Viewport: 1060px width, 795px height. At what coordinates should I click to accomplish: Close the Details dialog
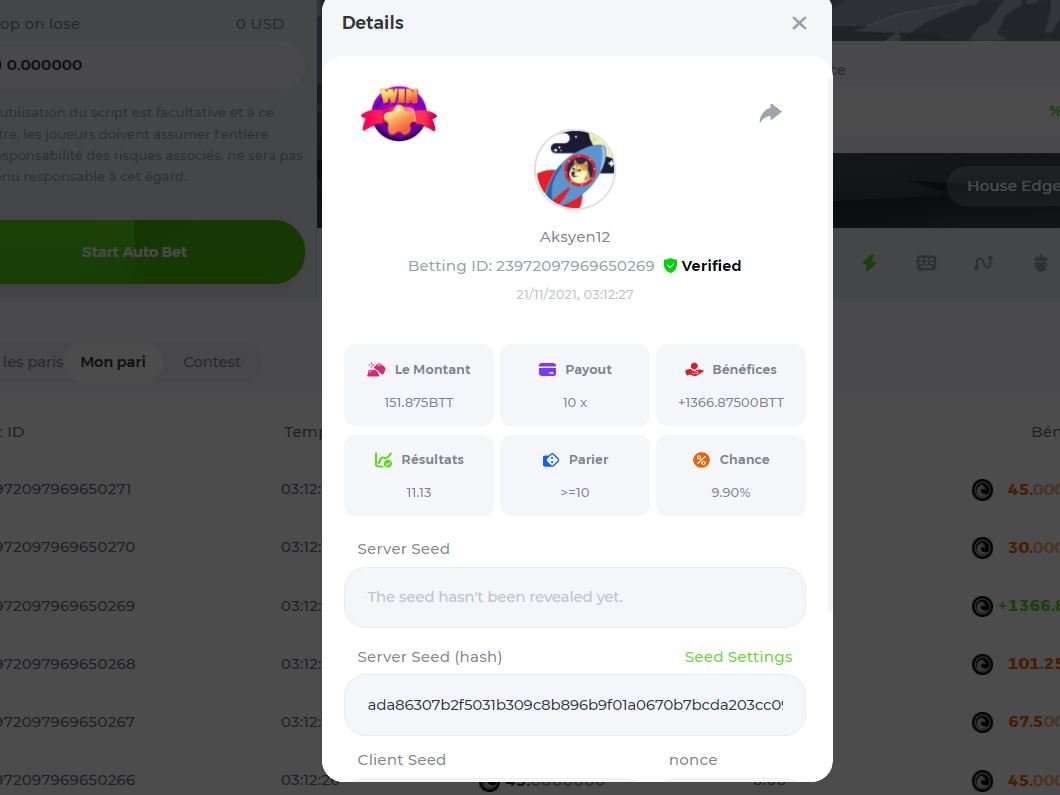pos(799,23)
